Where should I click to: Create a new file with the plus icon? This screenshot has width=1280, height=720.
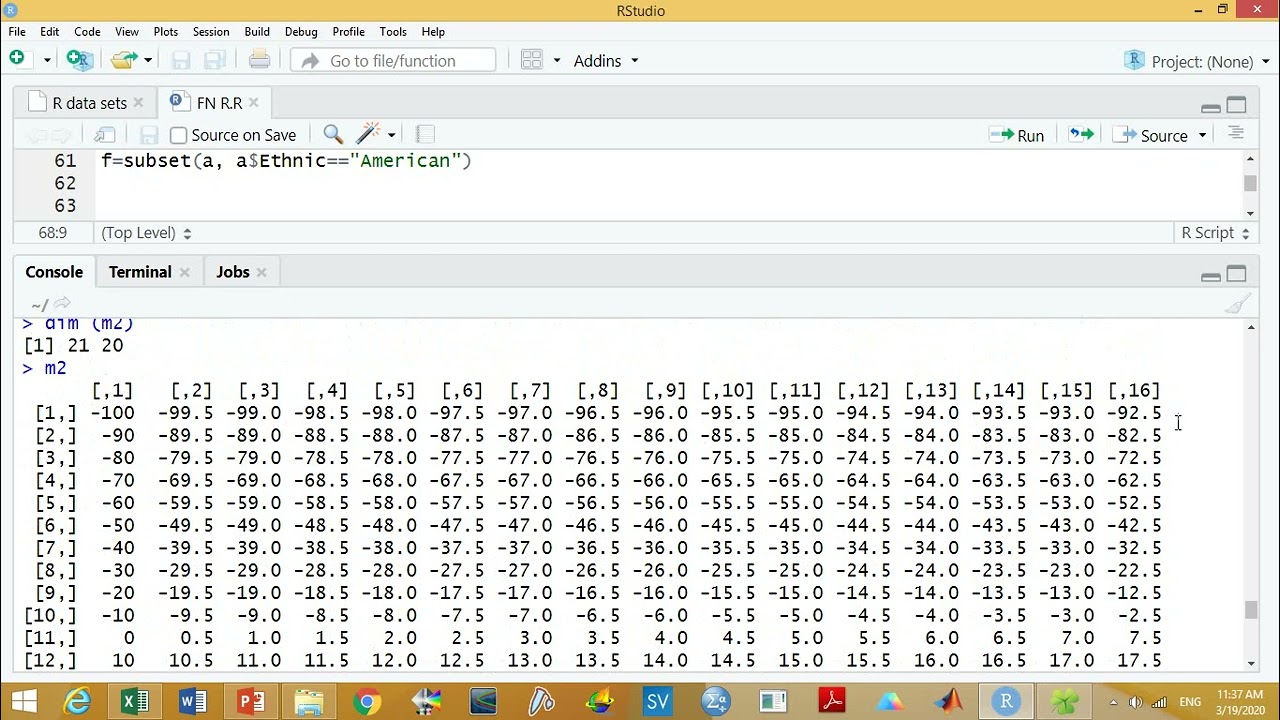click(x=17, y=60)
